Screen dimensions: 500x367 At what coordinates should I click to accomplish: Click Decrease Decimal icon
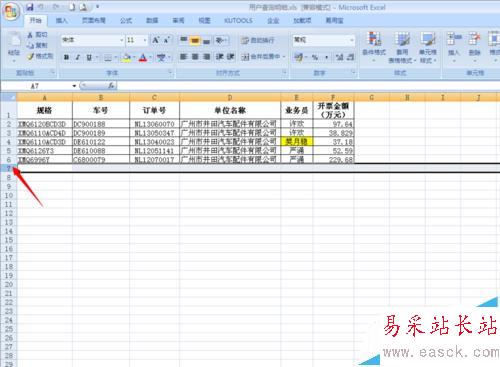coord(350,57)
